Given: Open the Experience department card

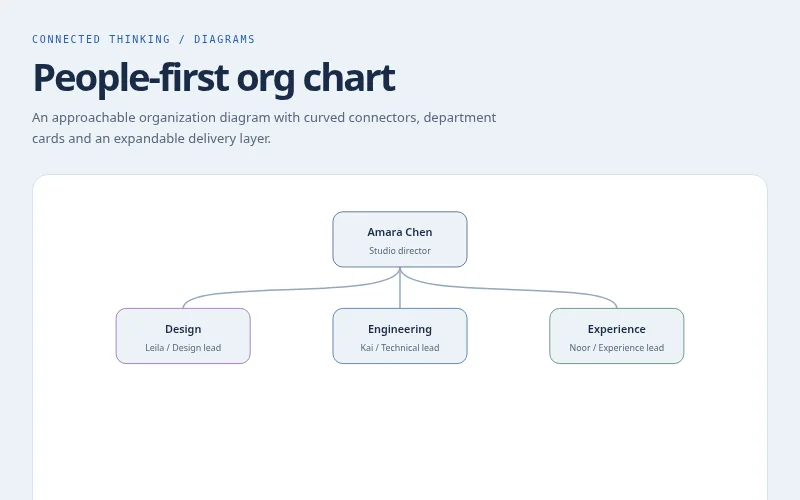Looking at the screenshot, I should pyautogui.click(x=616, y=336).
